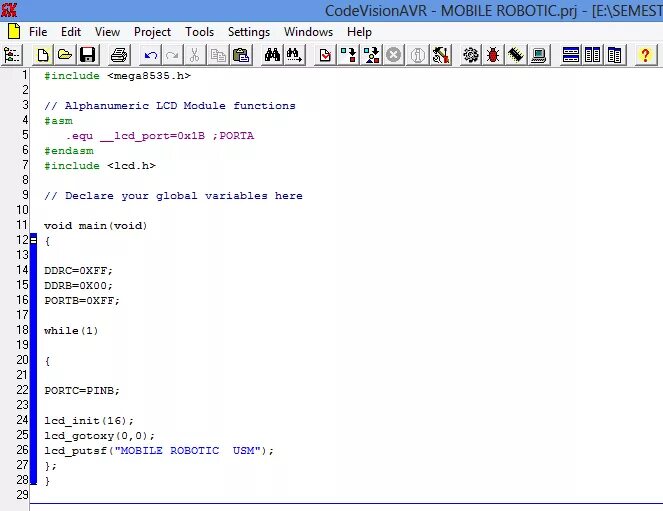
Task: Click the DDRB=0X00; statement
Action: (79, 286)
